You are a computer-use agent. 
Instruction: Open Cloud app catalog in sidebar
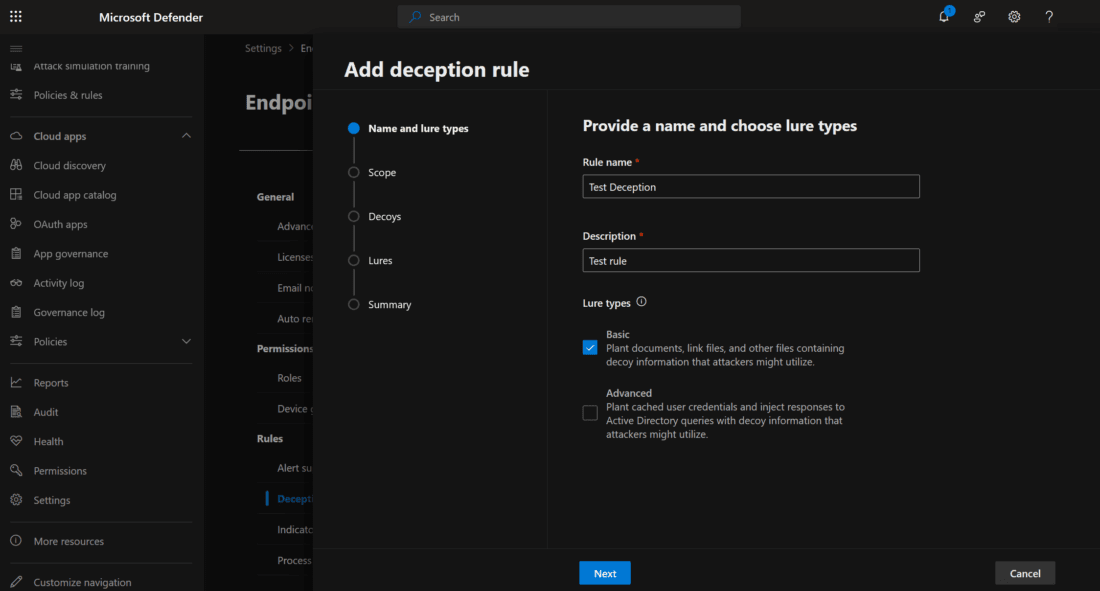(x=75, y=195)
